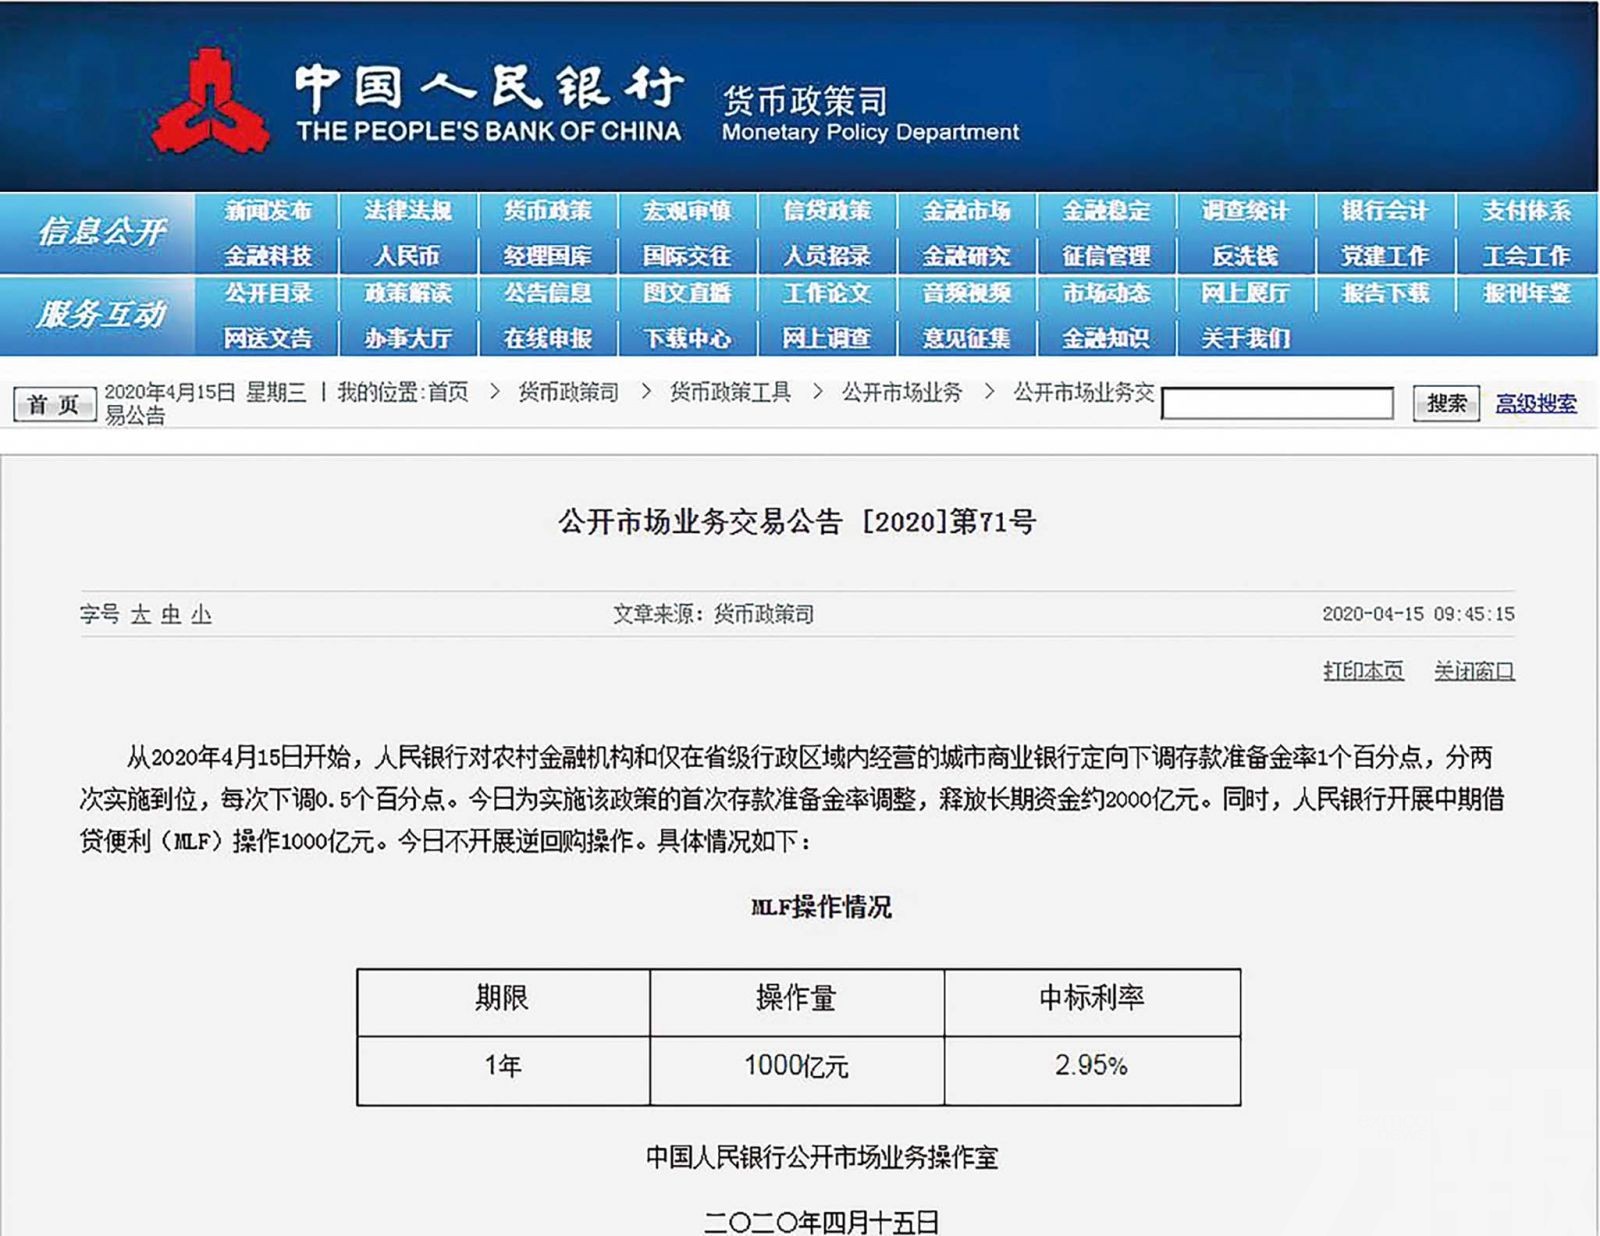Go to 货币政策司 breadcrumb link
Image resolution: width=1600 pixels, height=1236 pixels.
[x=568, y=392]
